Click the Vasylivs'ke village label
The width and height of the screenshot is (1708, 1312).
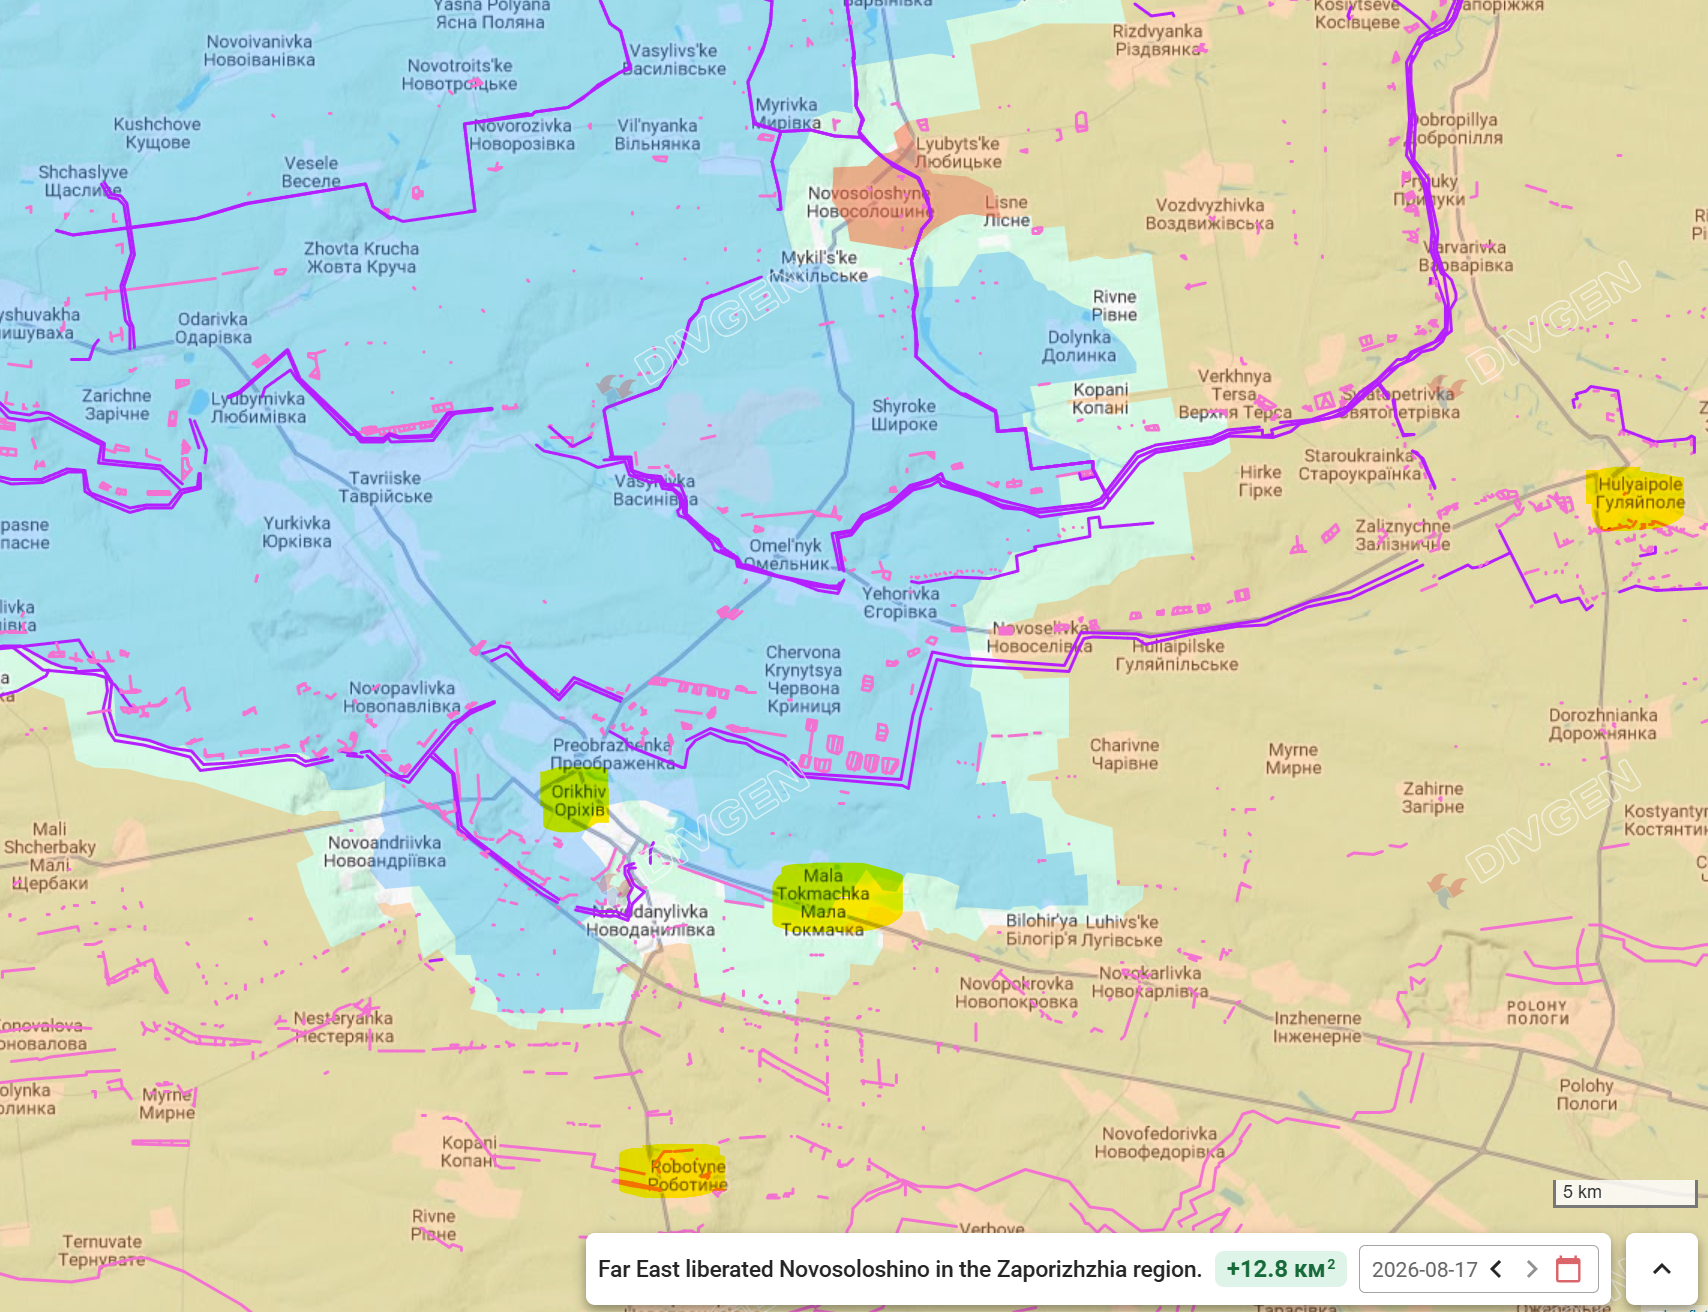coord(674,60)
